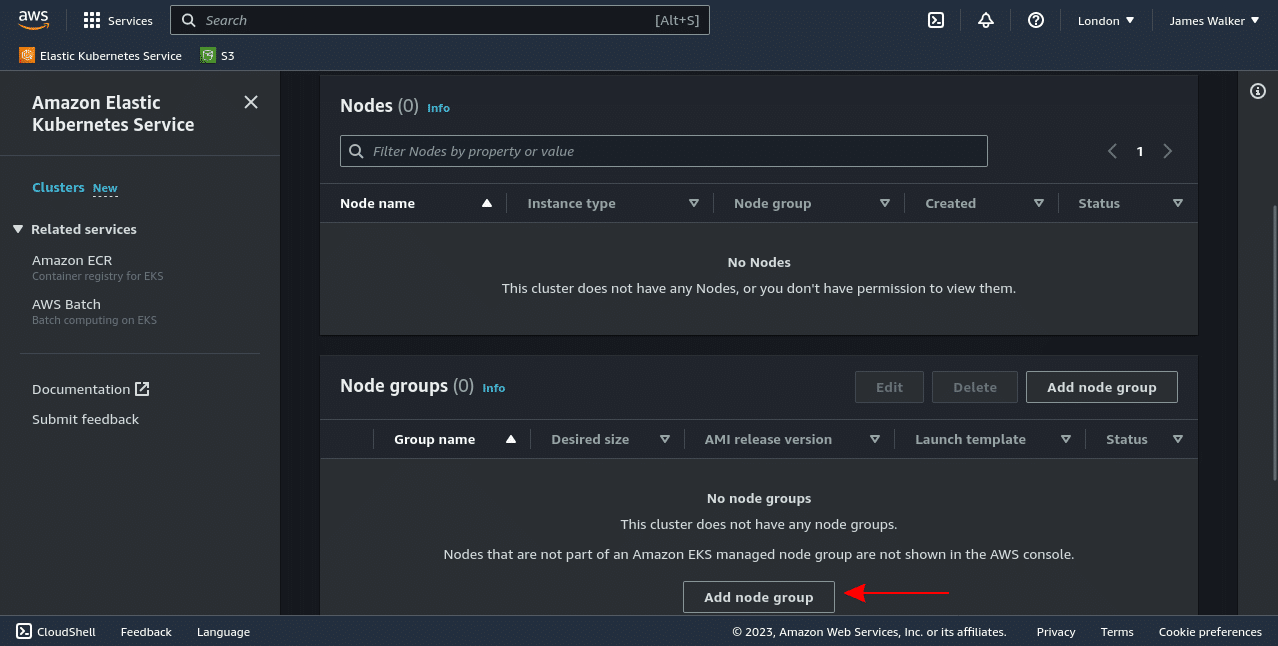Open the Clusters sidebar link
The width and height of the screenshot is (1278, 646).
click(58, 187)
